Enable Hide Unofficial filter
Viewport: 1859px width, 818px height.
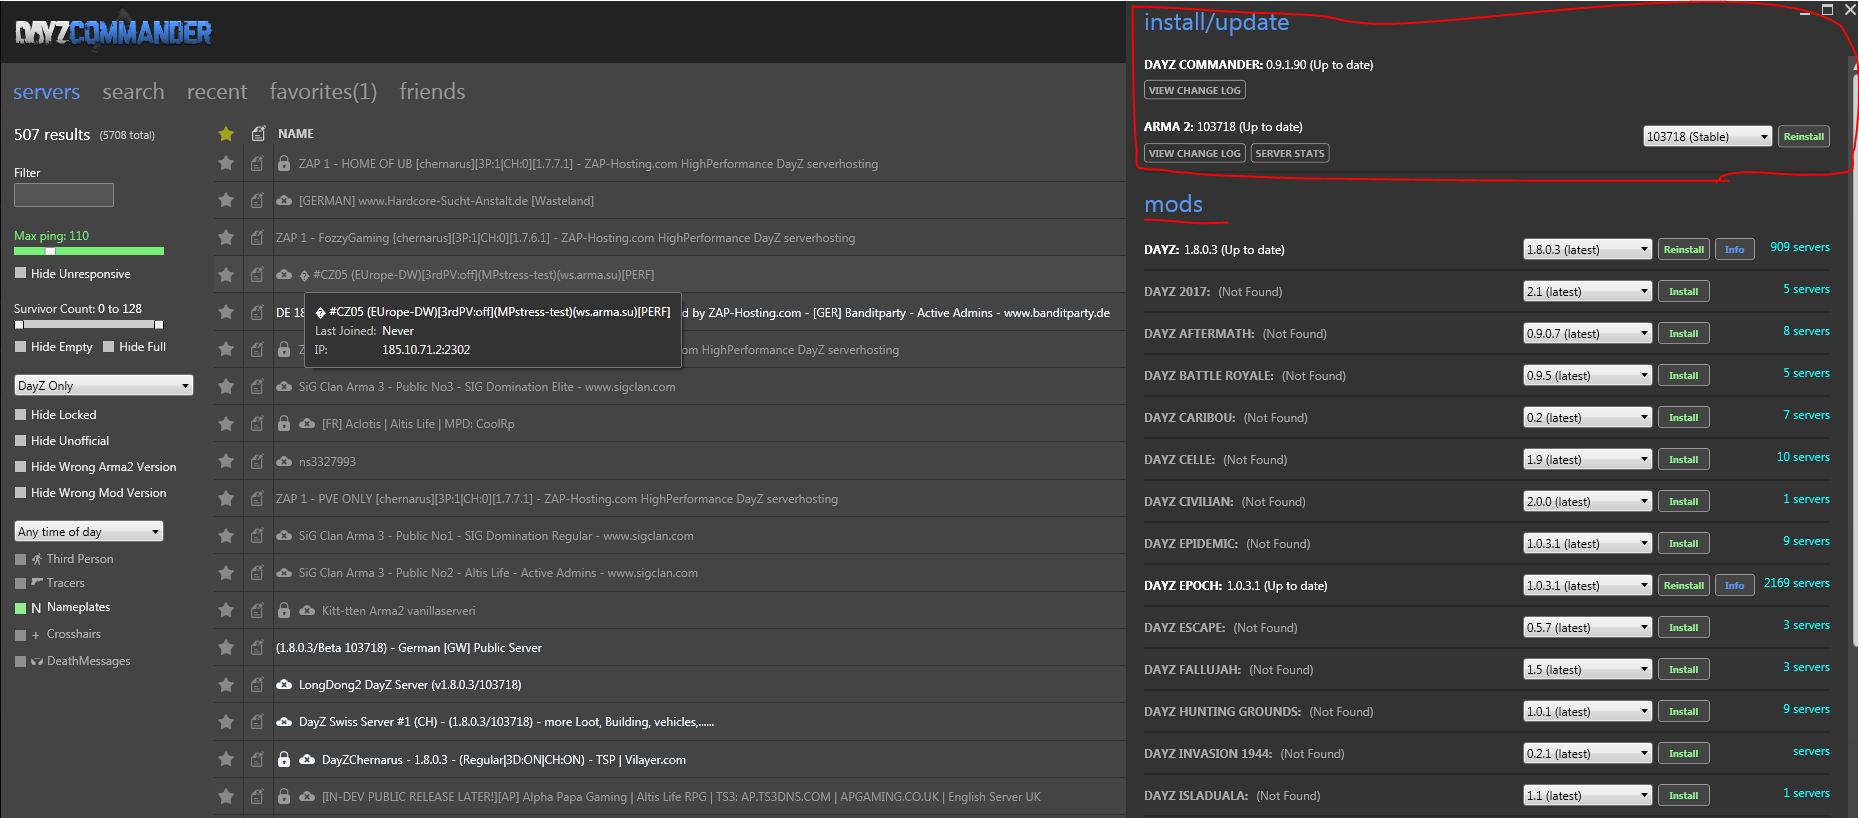[20, 440]
